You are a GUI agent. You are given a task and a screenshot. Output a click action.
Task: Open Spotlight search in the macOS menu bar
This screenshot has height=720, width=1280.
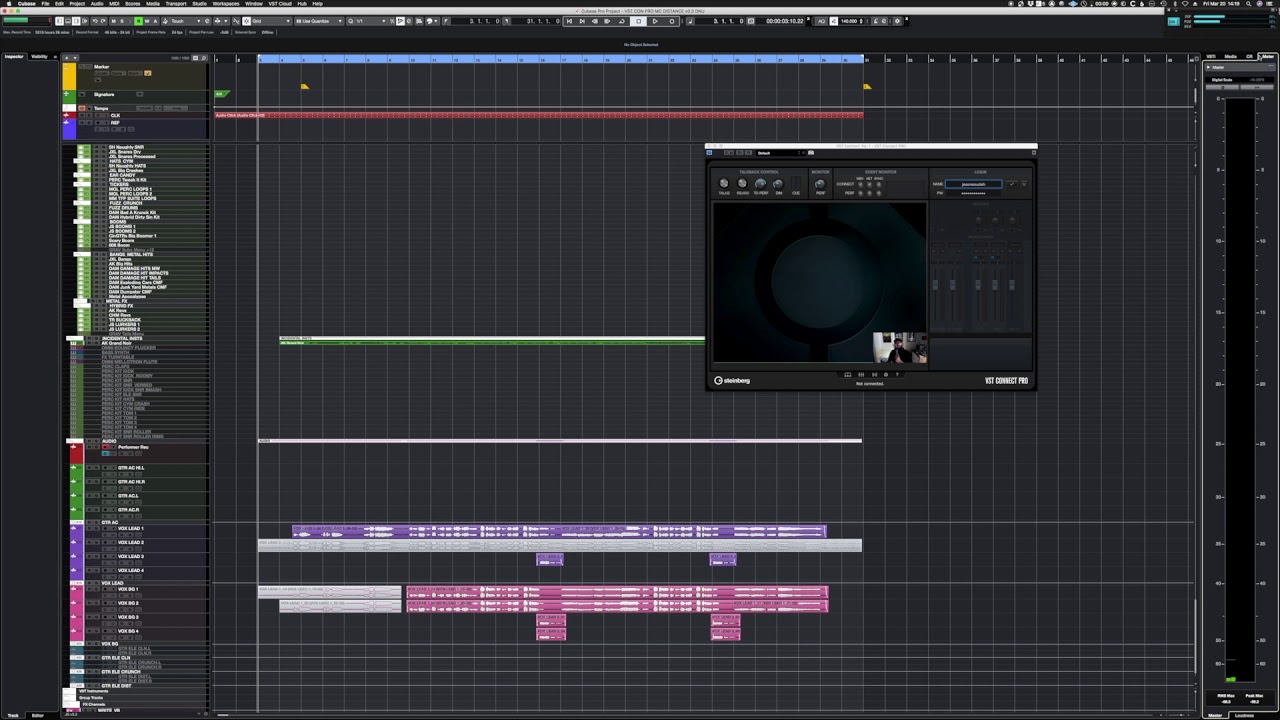1249,4
